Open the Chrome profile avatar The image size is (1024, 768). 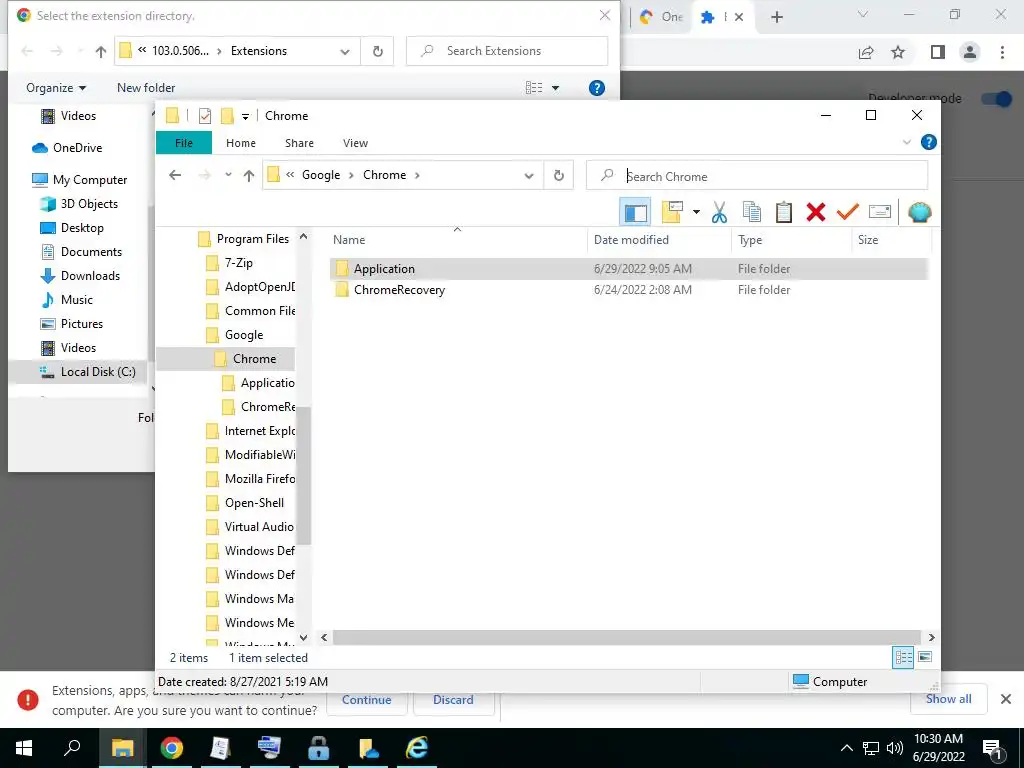click(x=970, y=52)
